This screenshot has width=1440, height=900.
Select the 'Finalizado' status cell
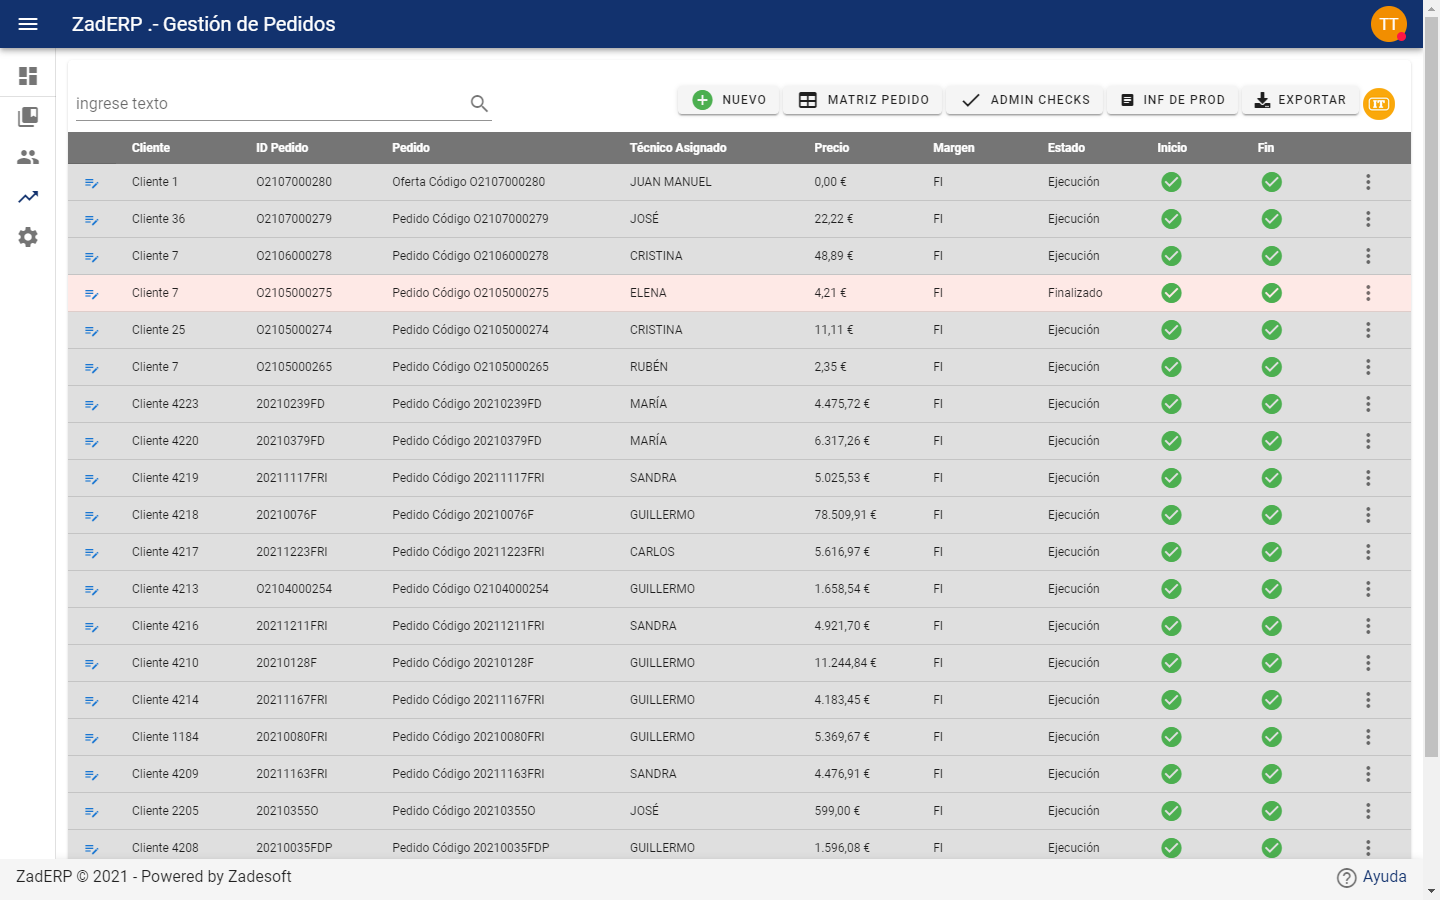tap(1075, 293)
